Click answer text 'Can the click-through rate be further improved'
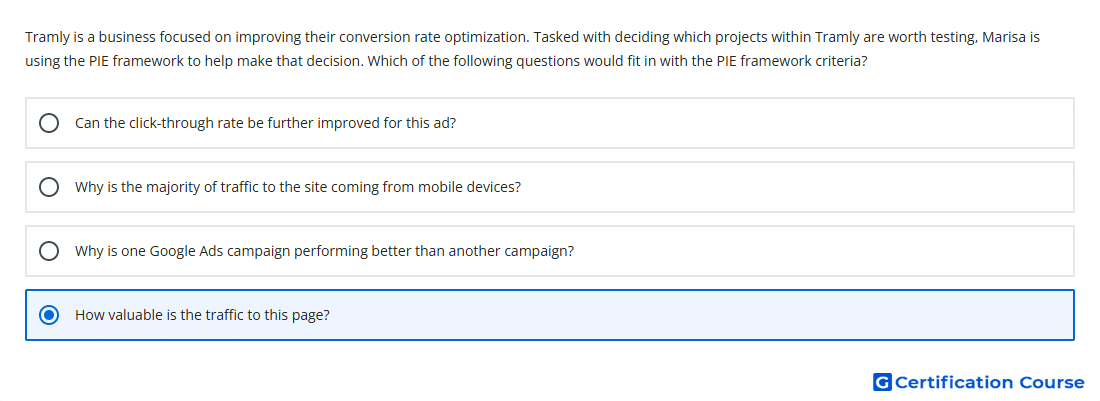This screenshot has width=1100, height=401. [x=227, y=123]
